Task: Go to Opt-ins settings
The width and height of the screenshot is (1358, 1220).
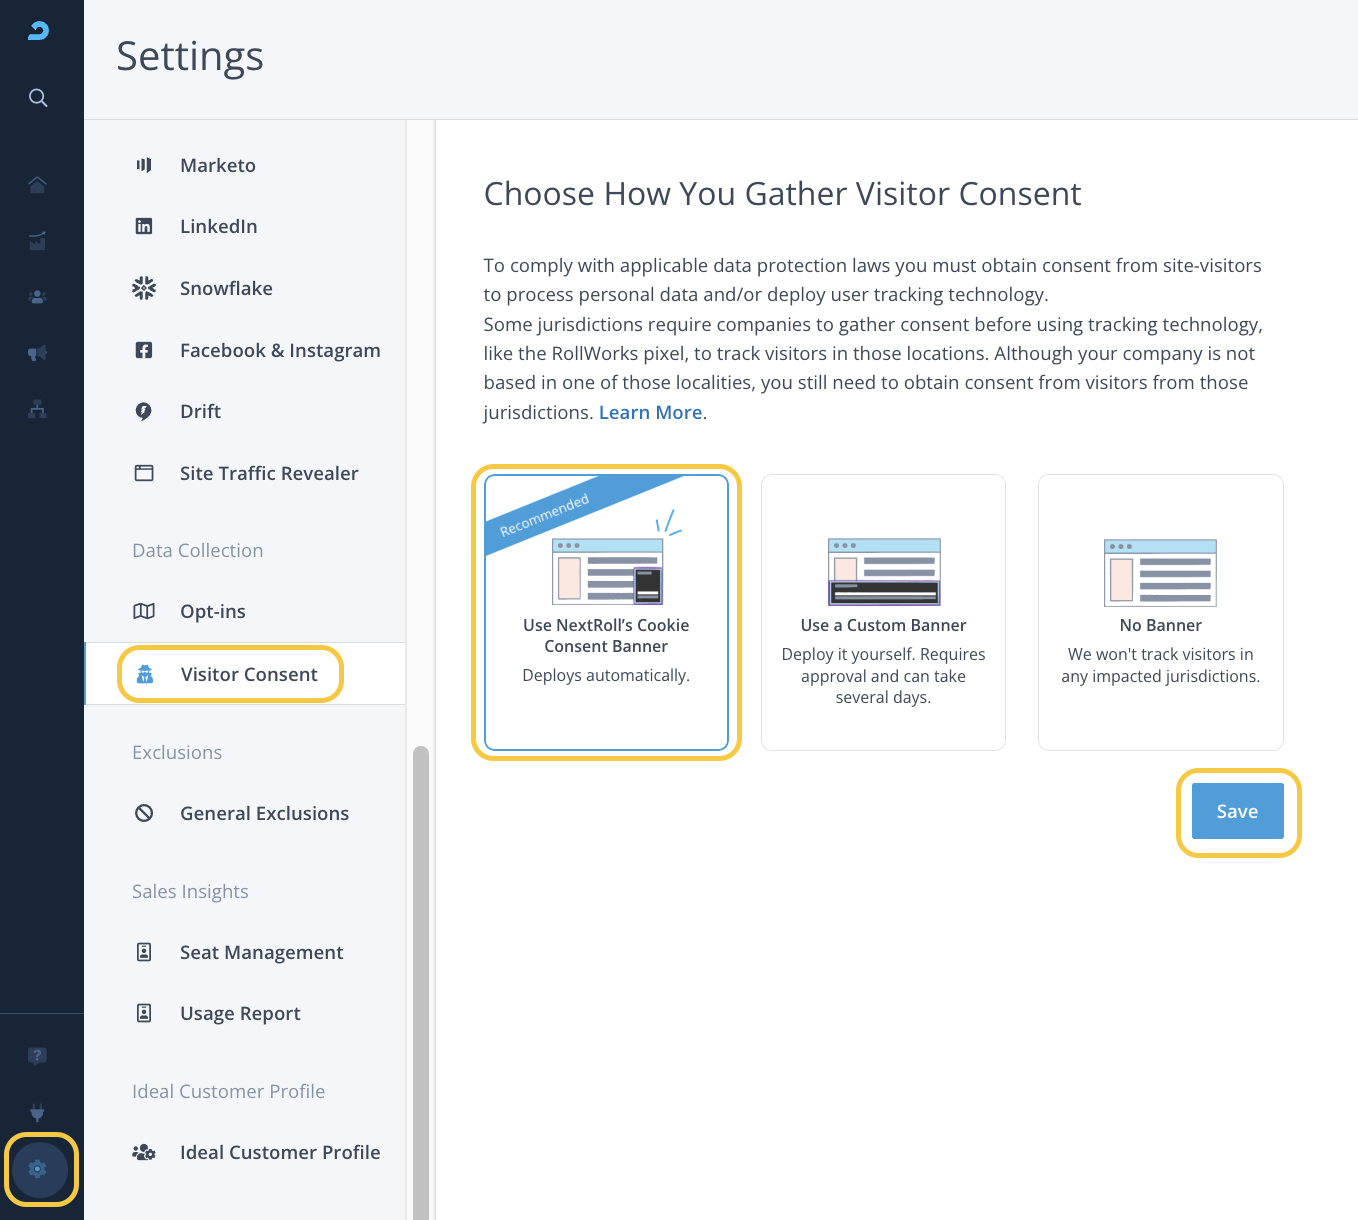Action: pos(212,612)
